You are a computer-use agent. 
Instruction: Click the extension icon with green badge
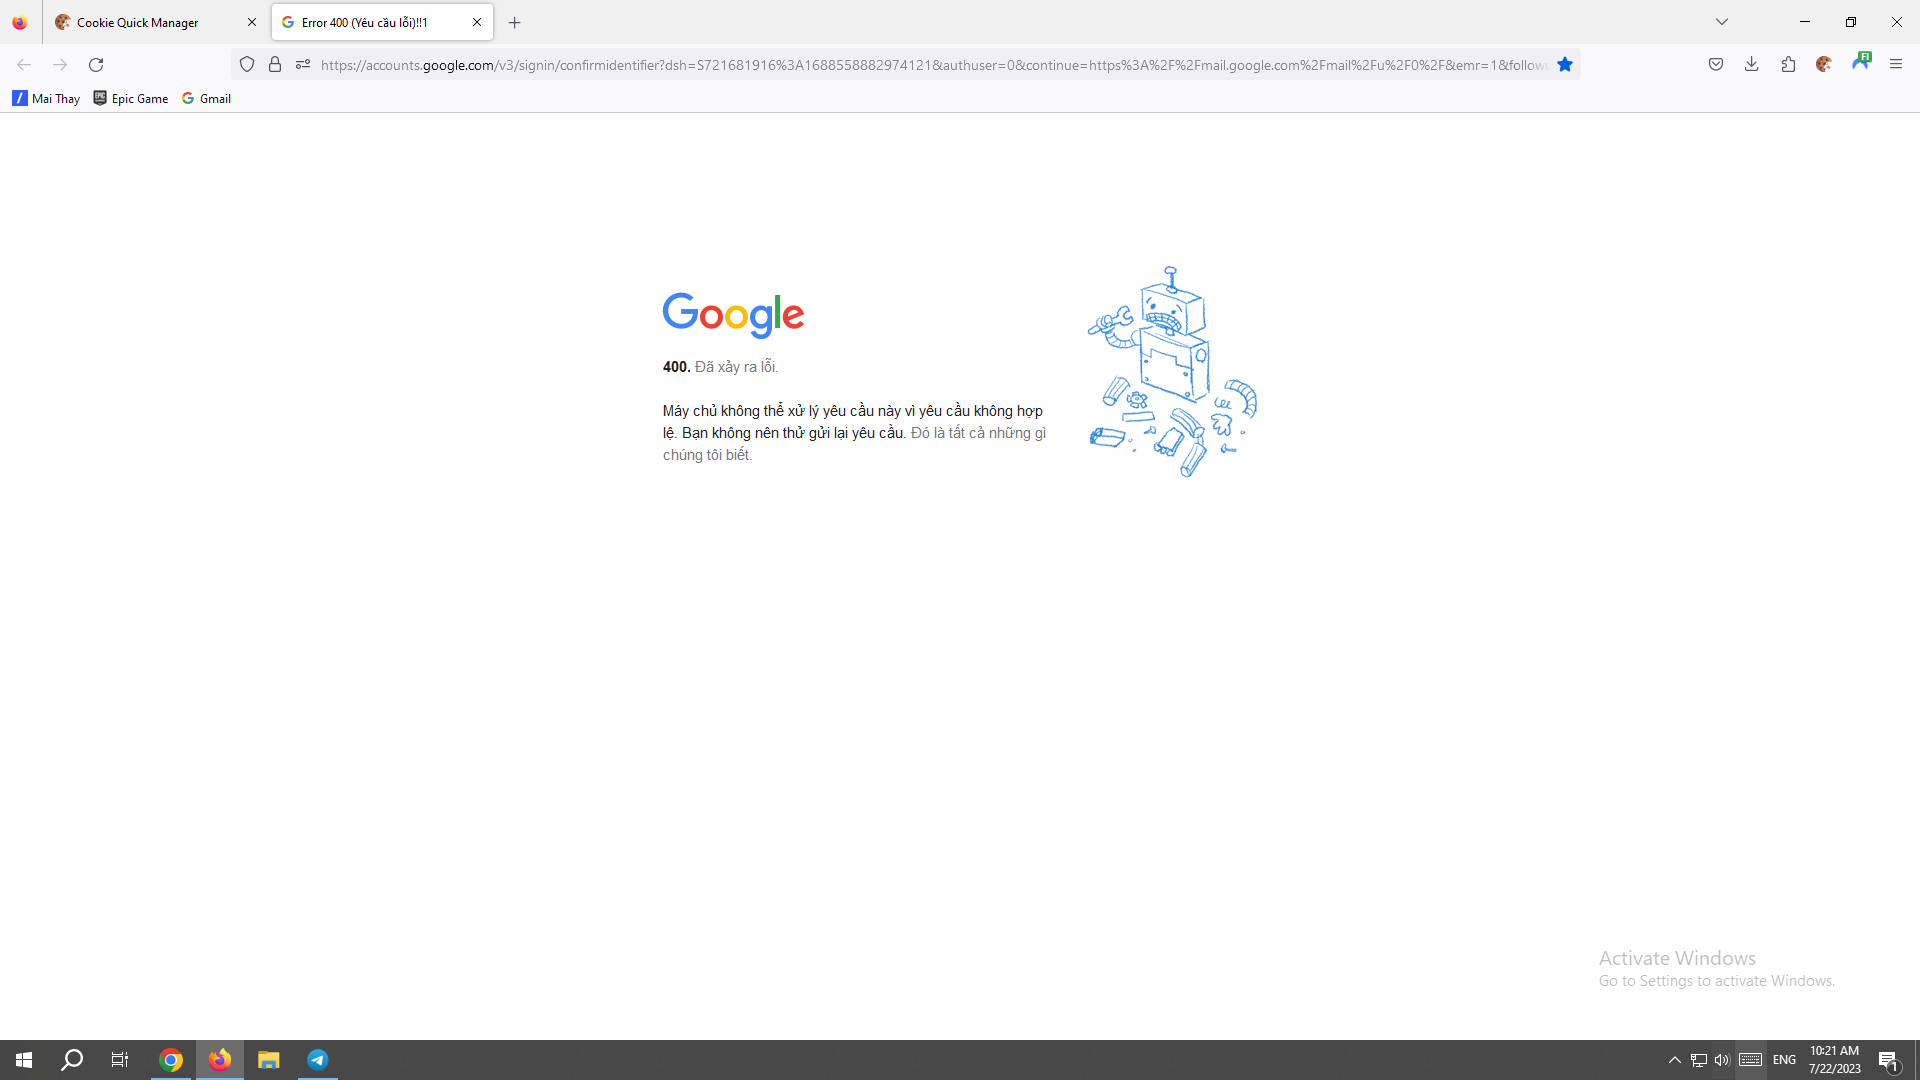point(1861,62)
